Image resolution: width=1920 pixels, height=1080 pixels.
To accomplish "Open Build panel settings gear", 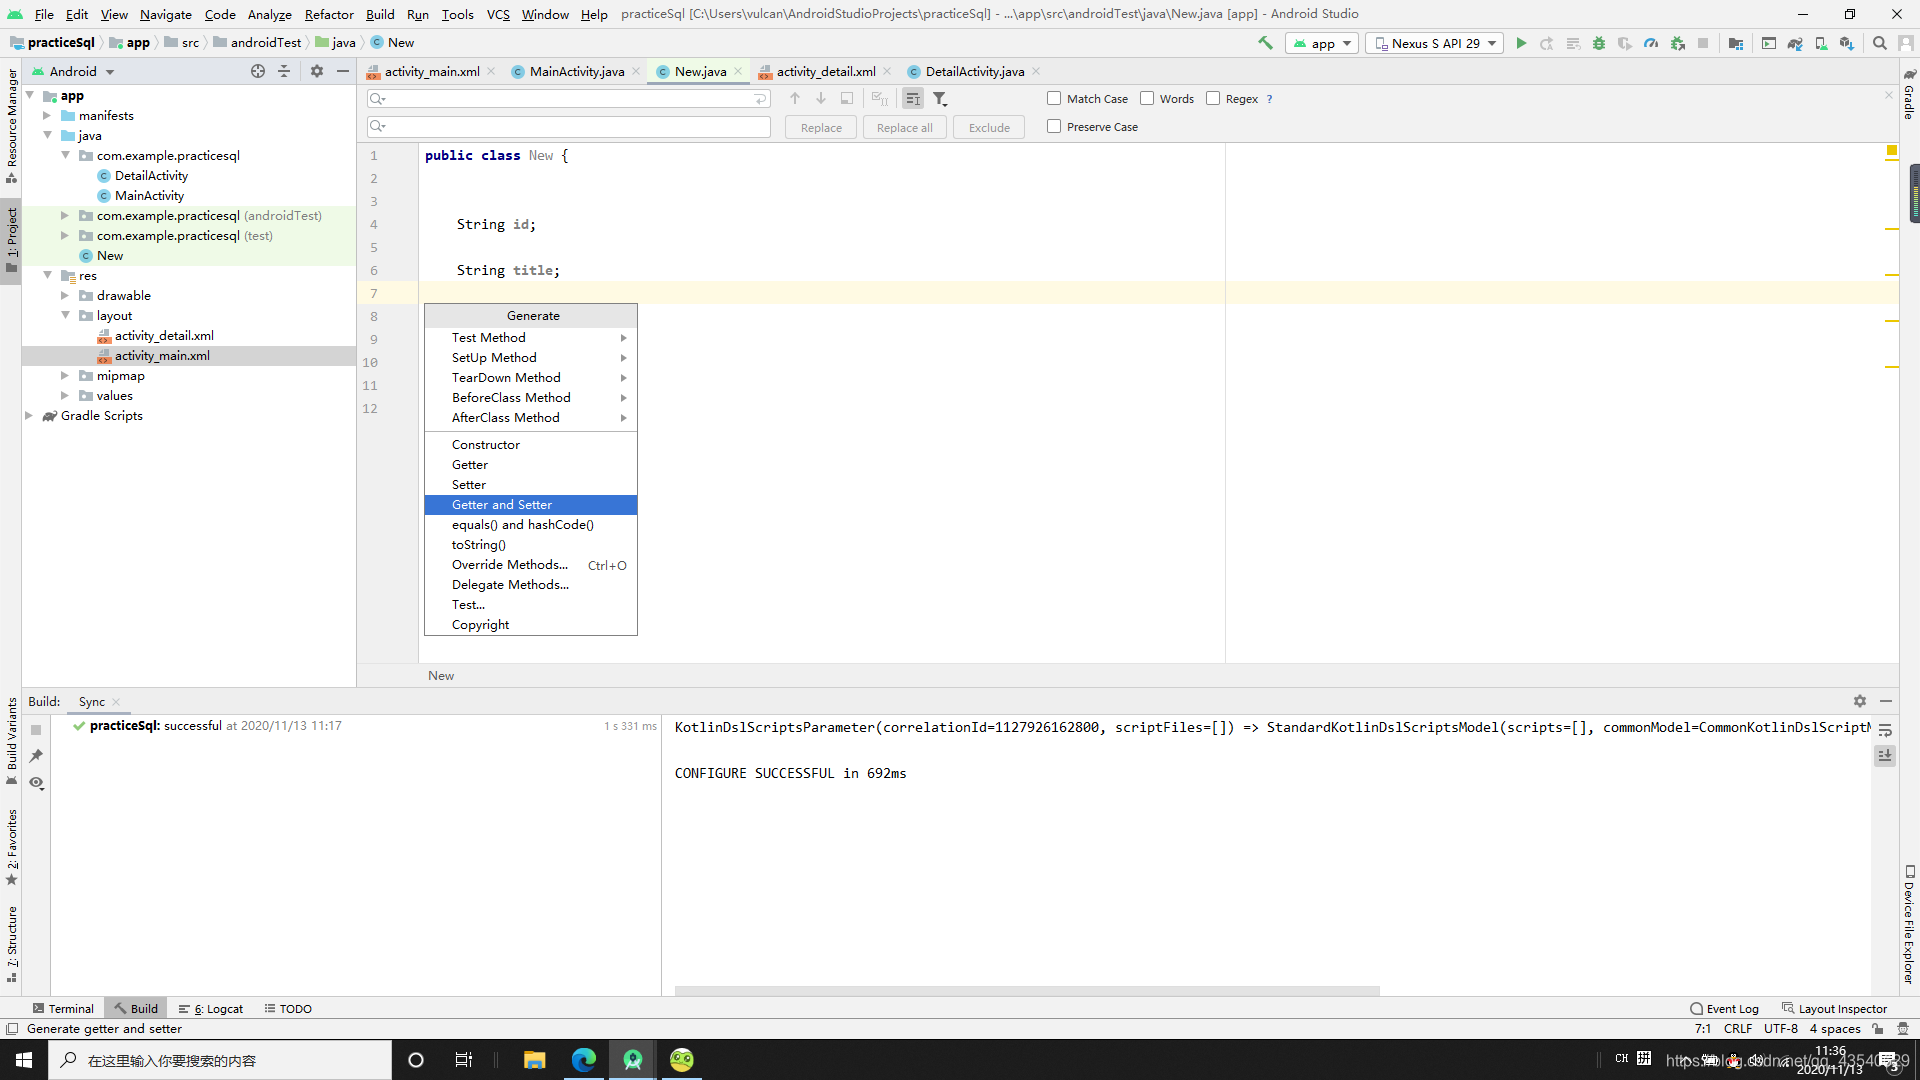I will pyautogui.click(x=1860, y=701).
